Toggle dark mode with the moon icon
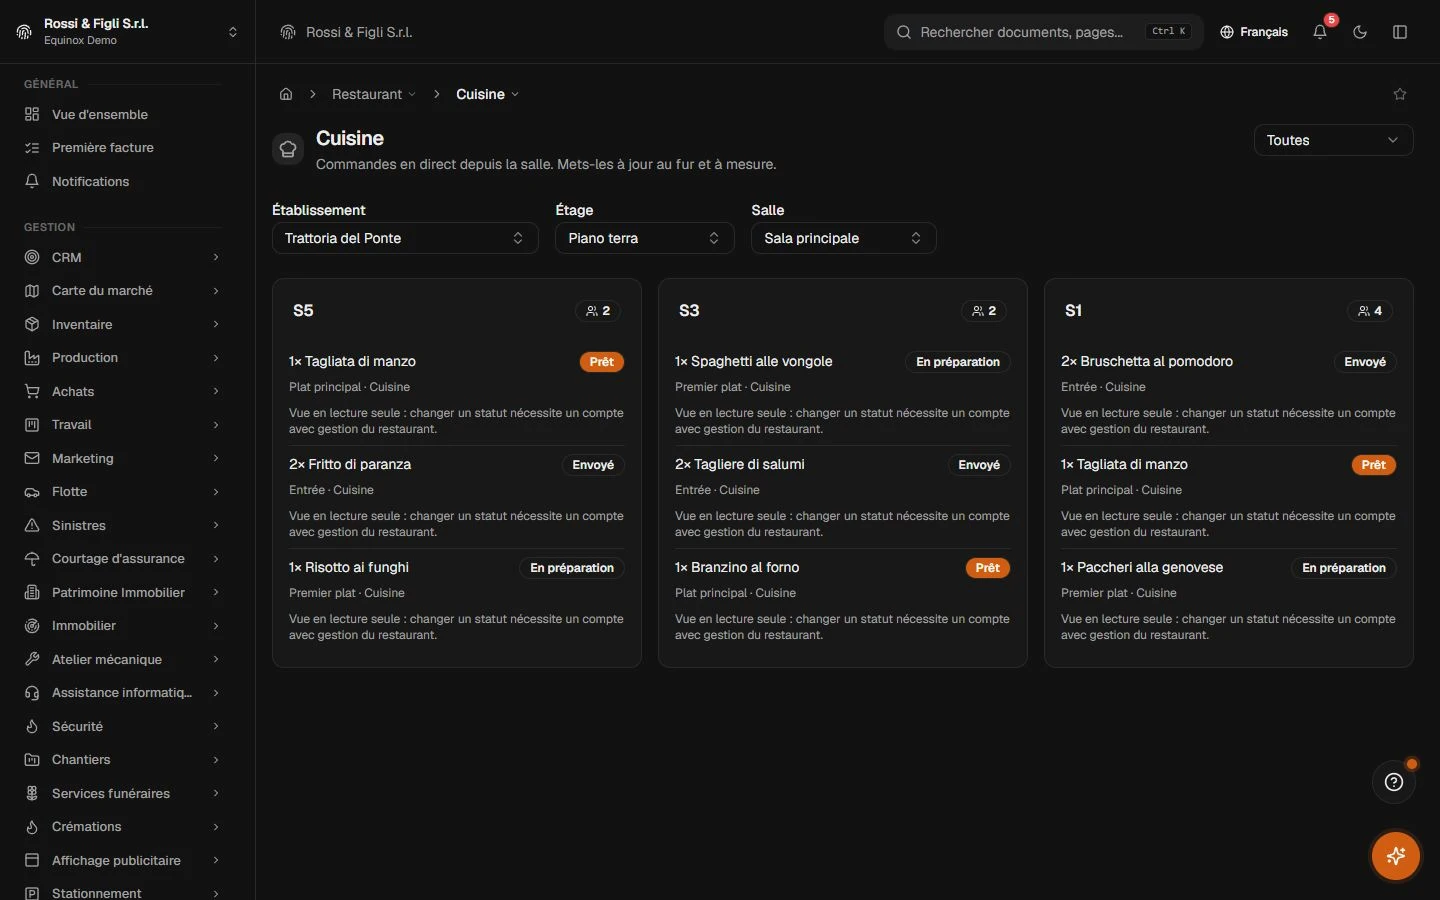 (1360, 32)
